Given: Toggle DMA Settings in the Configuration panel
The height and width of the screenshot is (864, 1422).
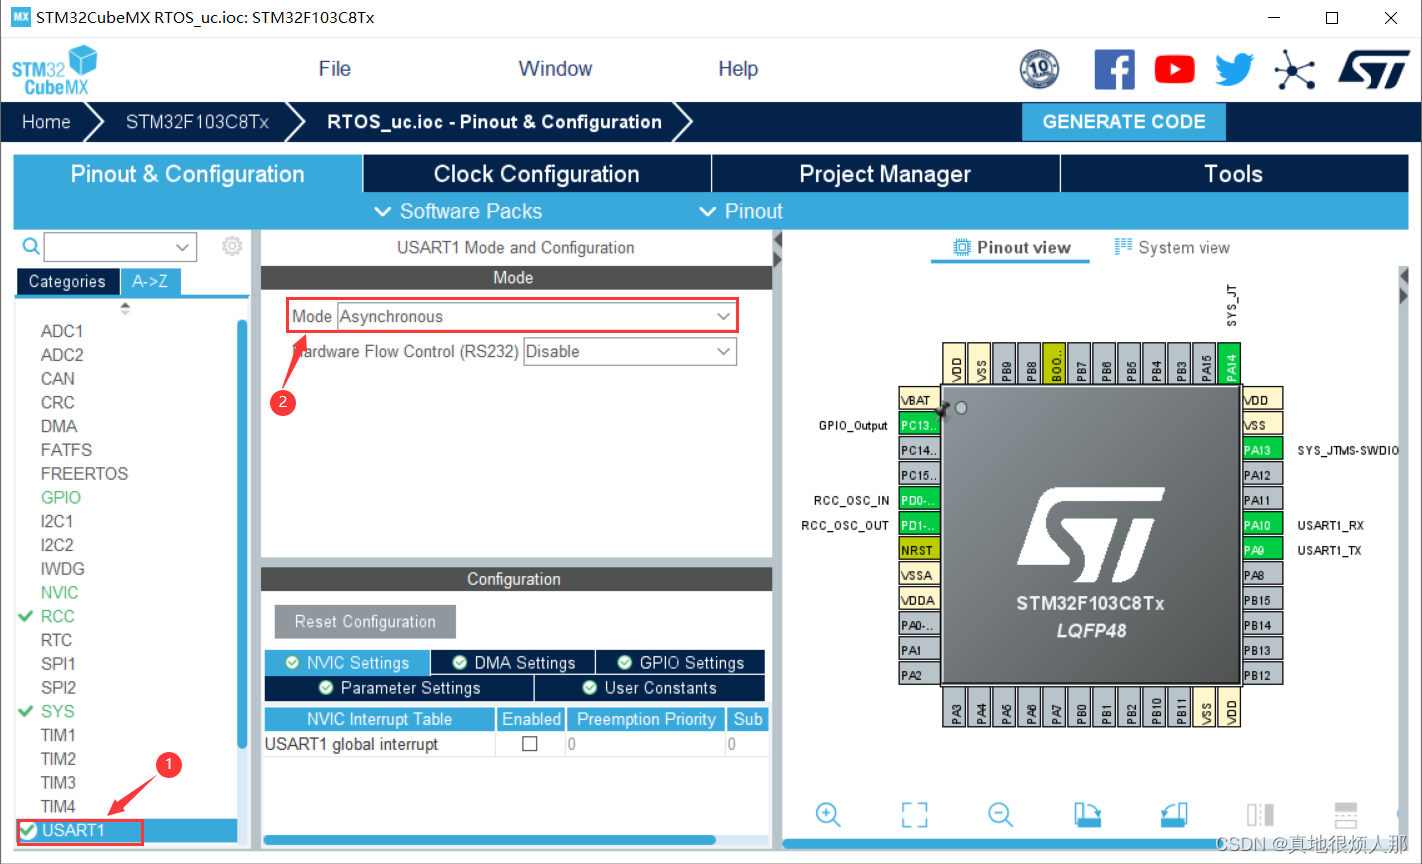Looking at the screenshot, I should coord(513,662).
